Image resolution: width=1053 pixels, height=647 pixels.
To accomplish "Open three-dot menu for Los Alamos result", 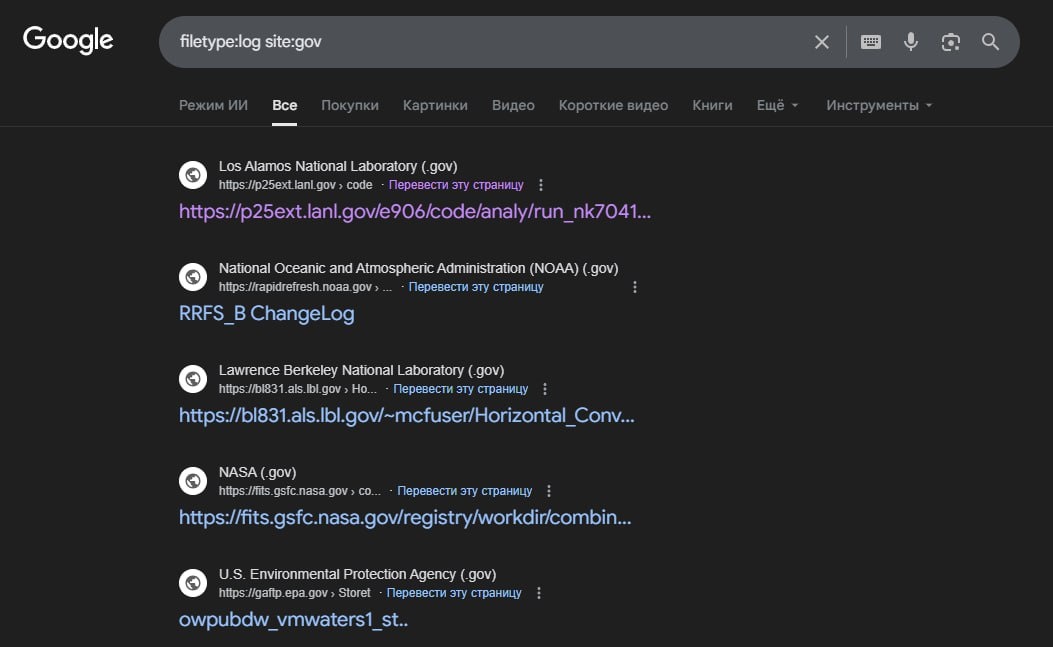I will click(x=541, y=185).
